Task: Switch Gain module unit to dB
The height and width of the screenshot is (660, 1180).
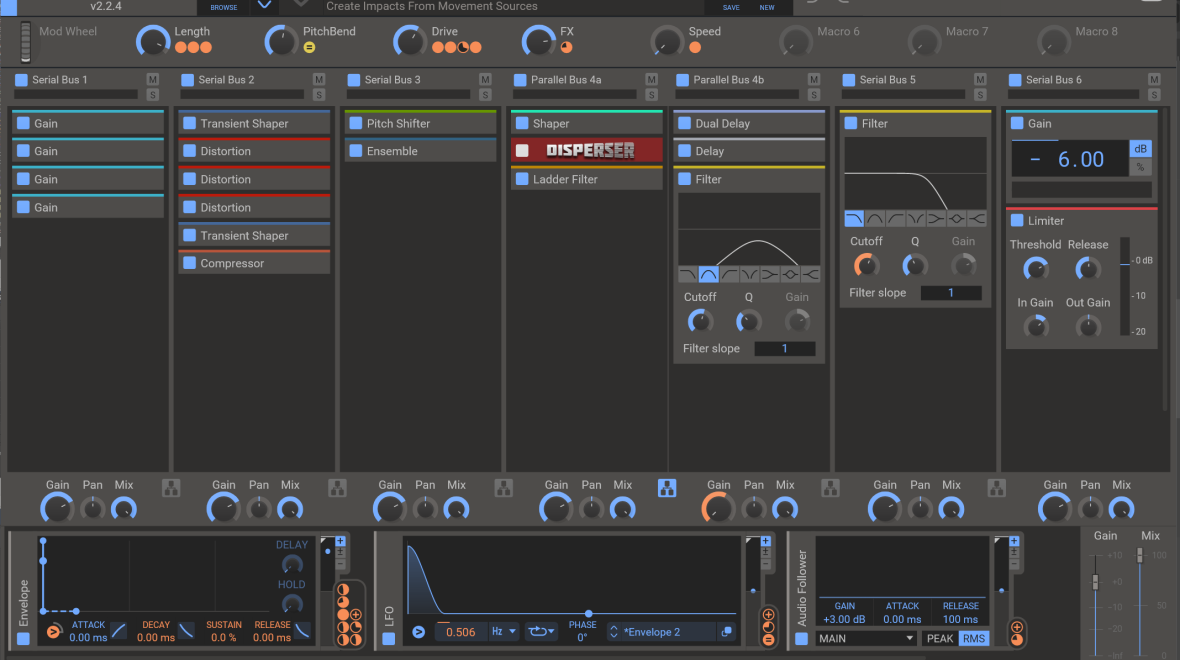Action: (x=1140, y=149)
